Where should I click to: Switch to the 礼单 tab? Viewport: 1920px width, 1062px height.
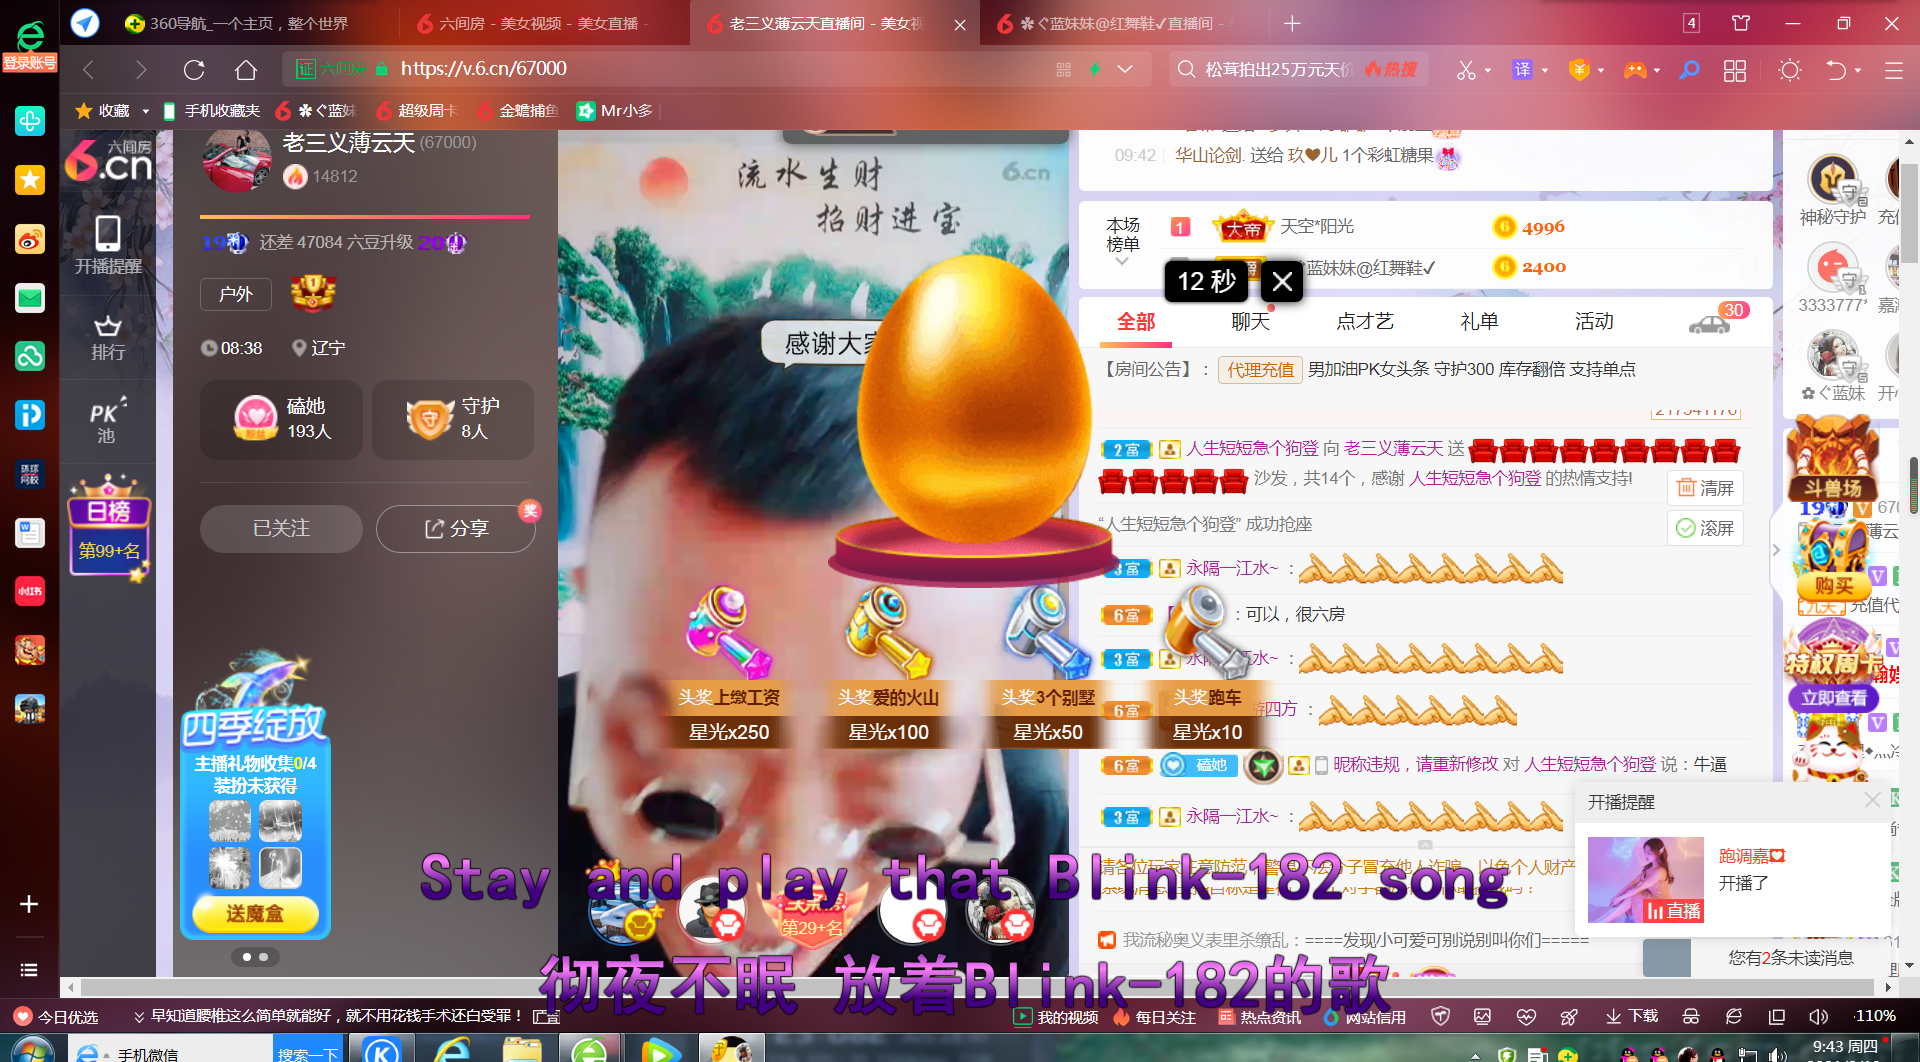[1479, 321]
